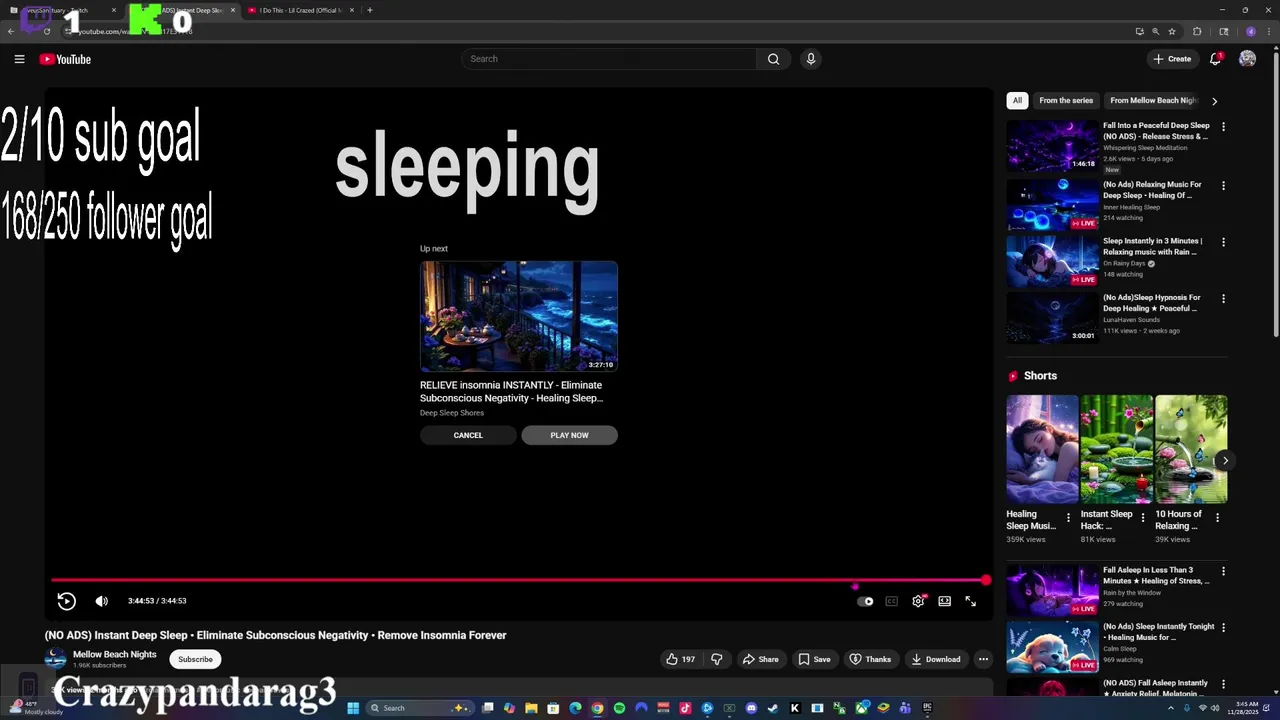Open options for 10 Hours of Relaxing short
Screen dimensions: 1280x720
(x=1217, y=517)
